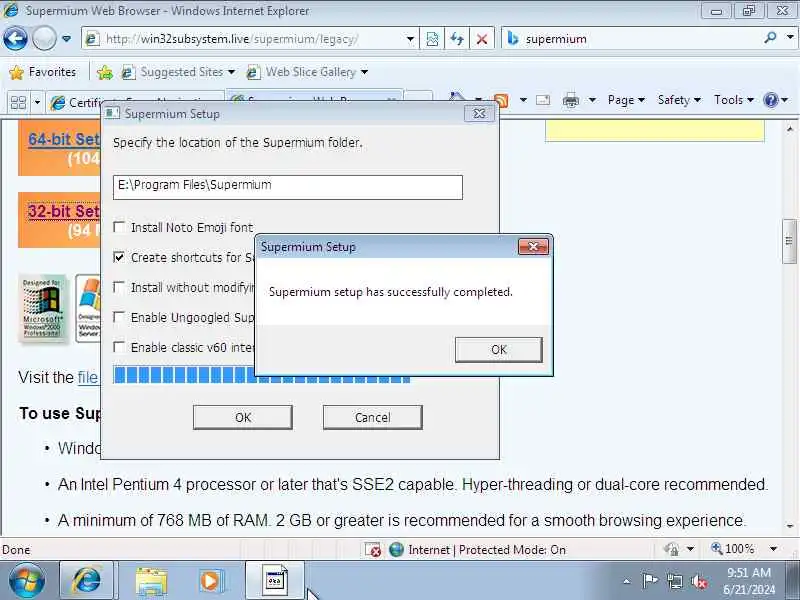Expand the zoom level dropdown arrow
Screen dimensions: 800x600
point(773,549)
